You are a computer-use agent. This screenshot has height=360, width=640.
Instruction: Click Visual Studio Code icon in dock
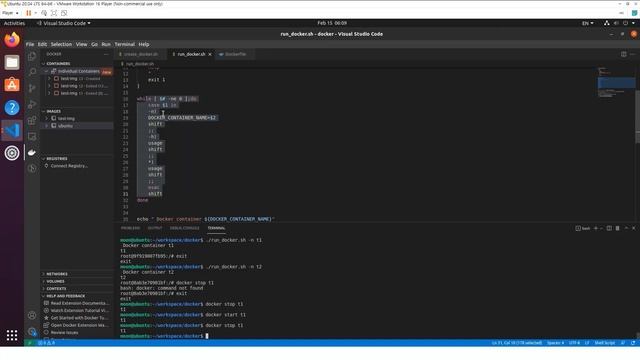click(12, 130)
